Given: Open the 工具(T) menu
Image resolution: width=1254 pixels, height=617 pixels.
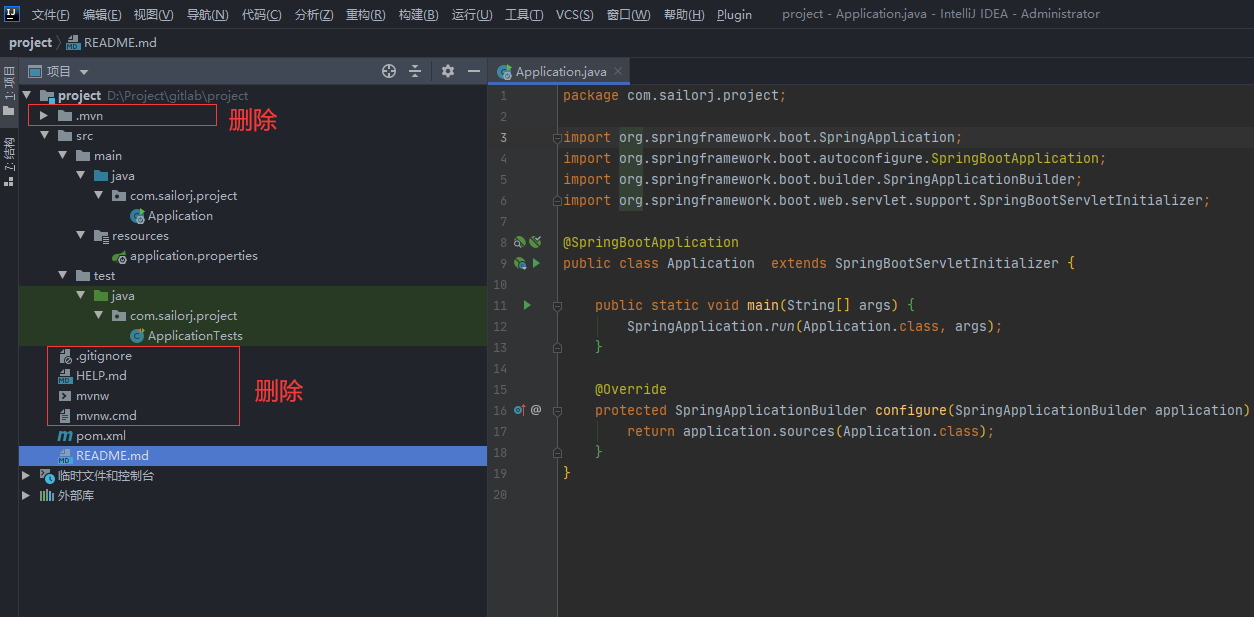Looking at the screenshot, I should [x=524, y=14].
